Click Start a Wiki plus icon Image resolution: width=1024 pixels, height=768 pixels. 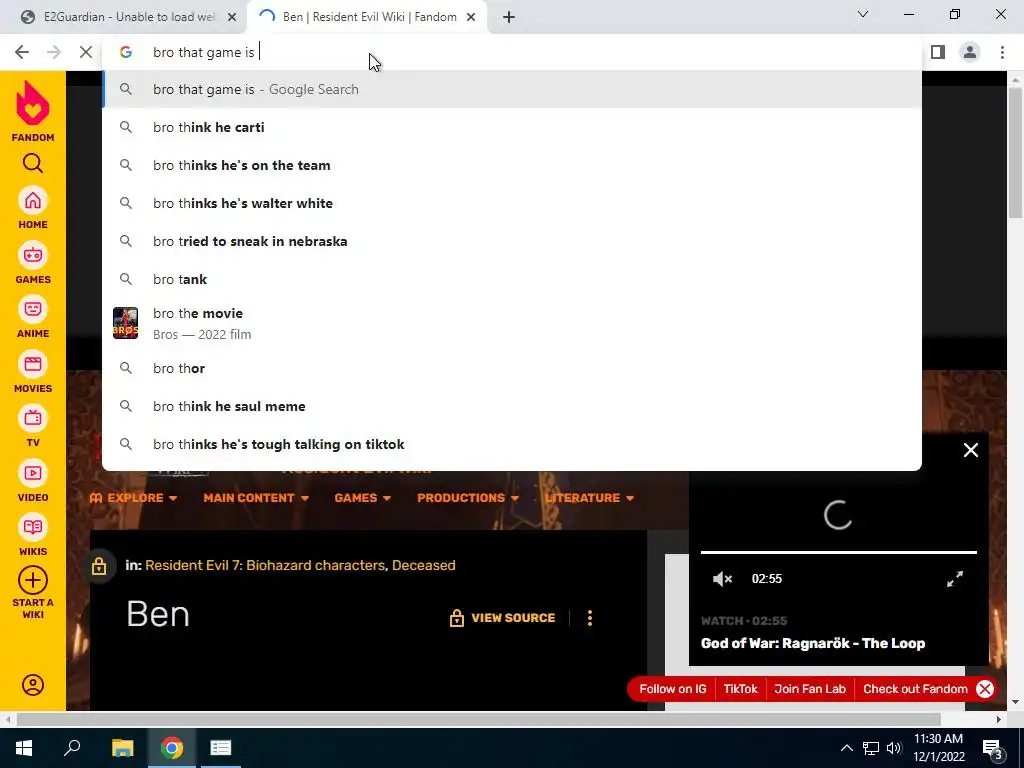coord(33,580)
